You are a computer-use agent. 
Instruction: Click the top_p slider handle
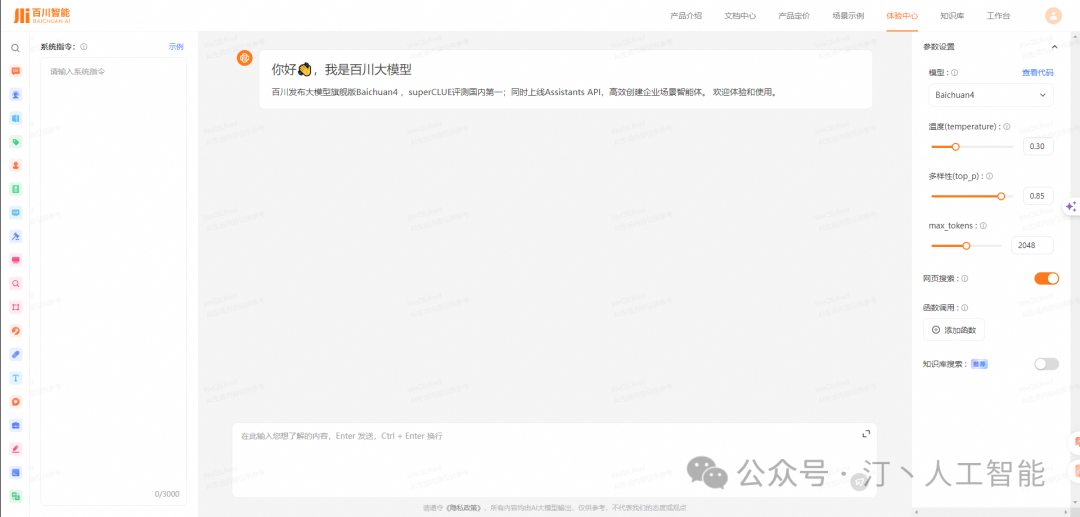(1001, 196)
